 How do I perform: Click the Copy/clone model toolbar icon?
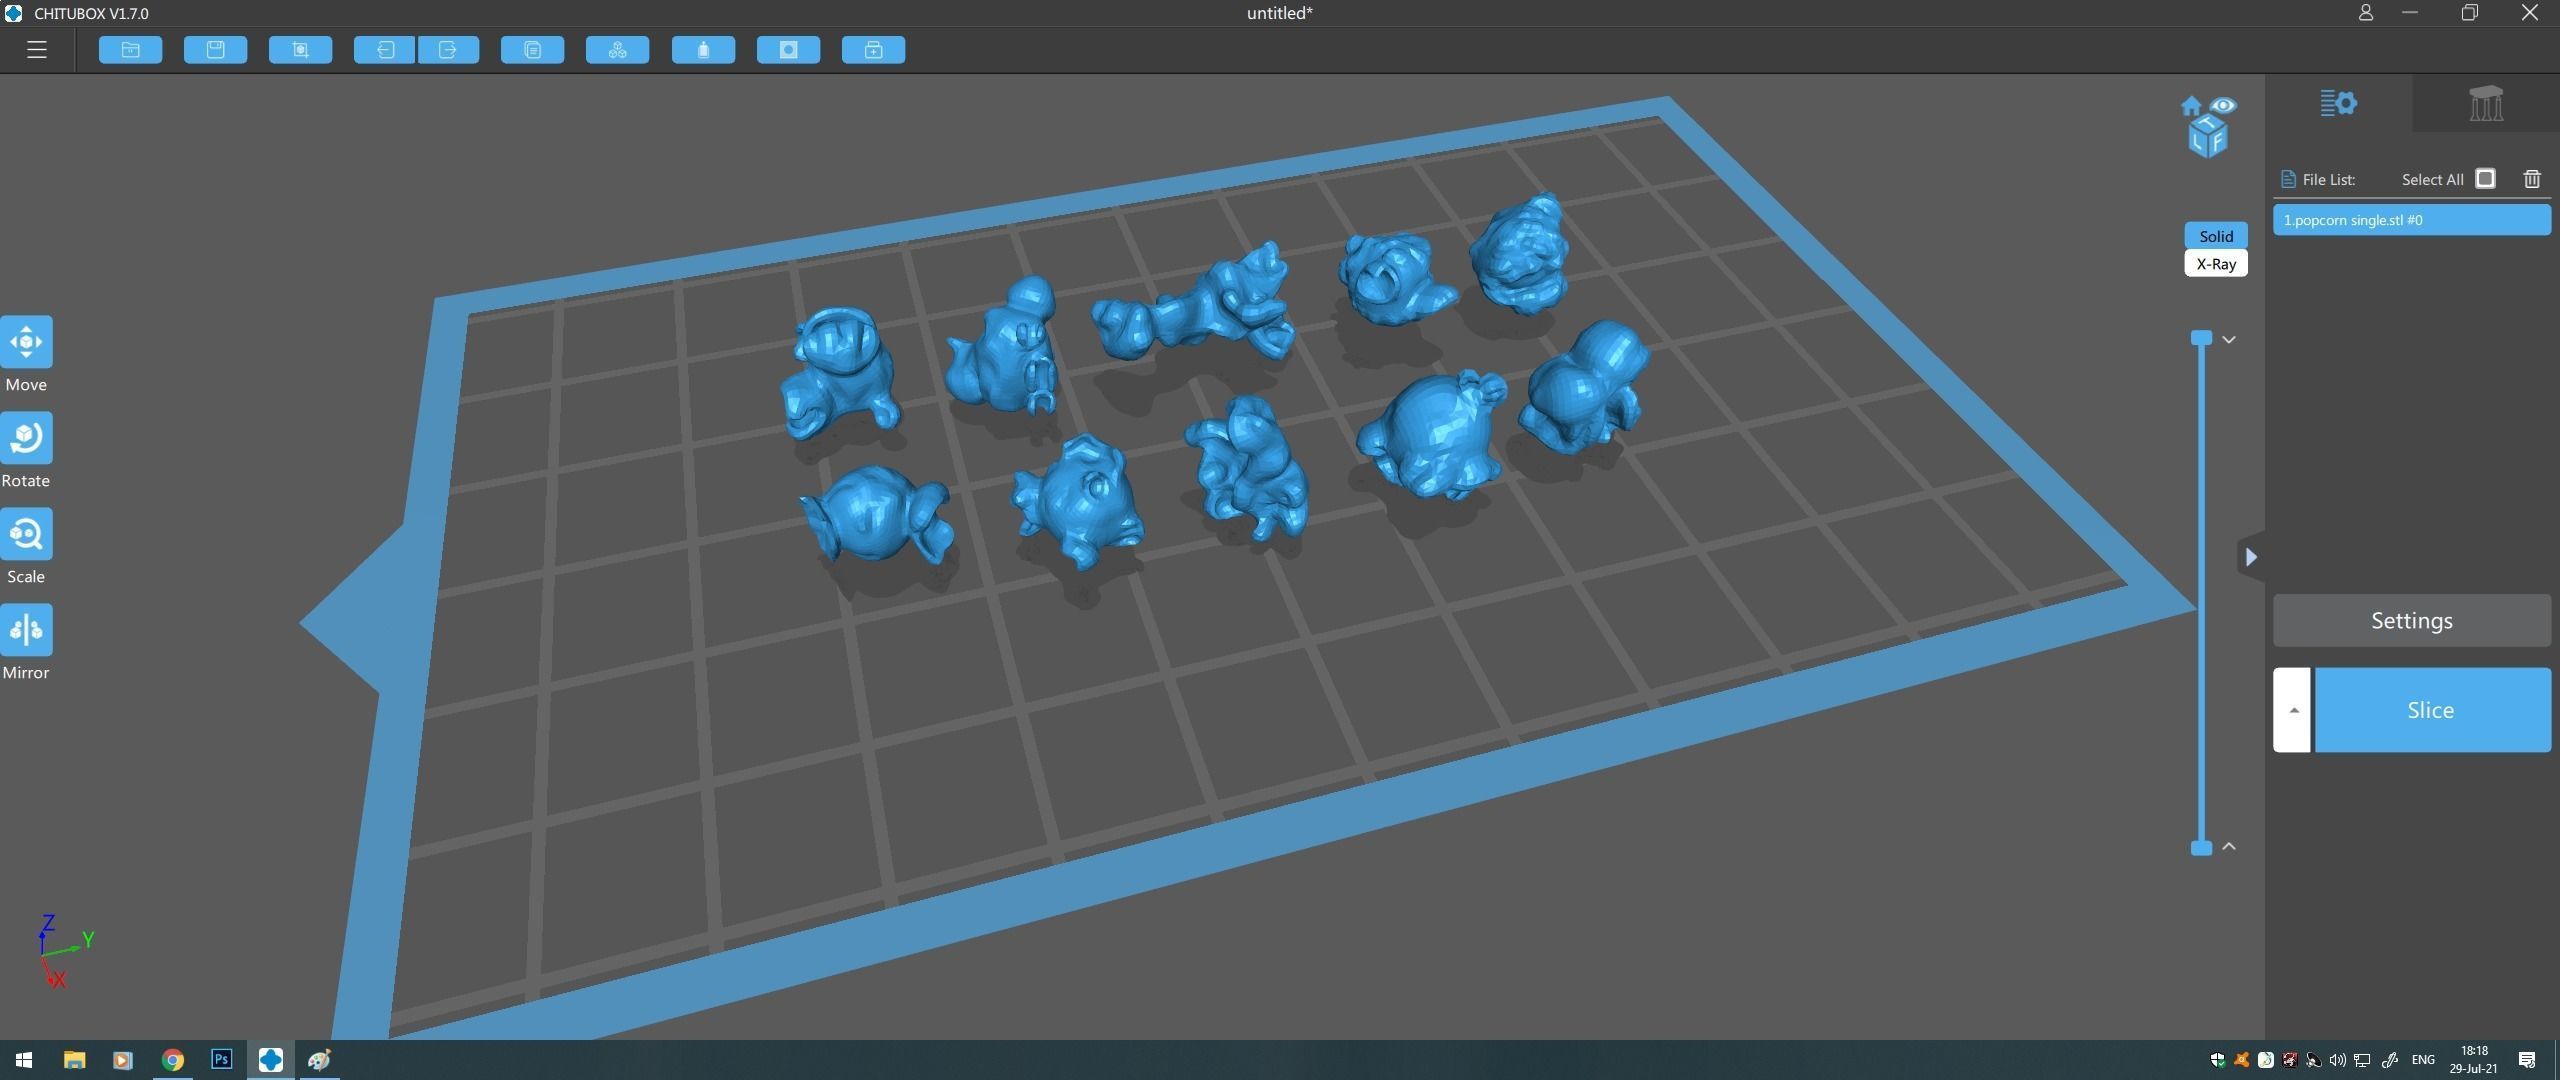point(532,50)
